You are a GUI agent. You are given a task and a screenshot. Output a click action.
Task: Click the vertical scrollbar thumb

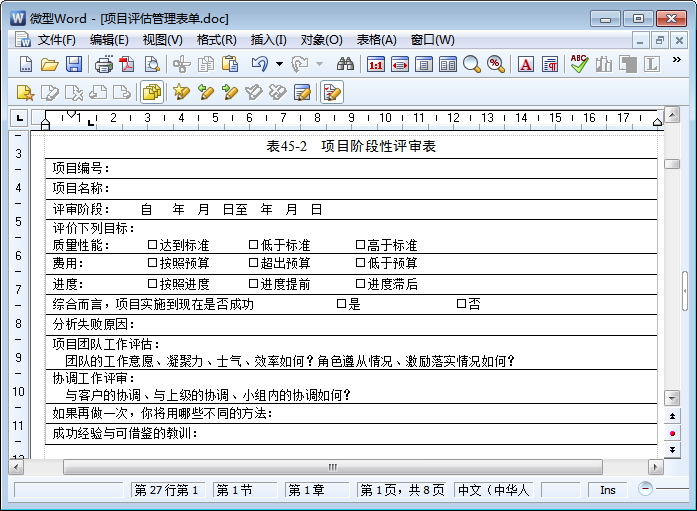point(672,164)
